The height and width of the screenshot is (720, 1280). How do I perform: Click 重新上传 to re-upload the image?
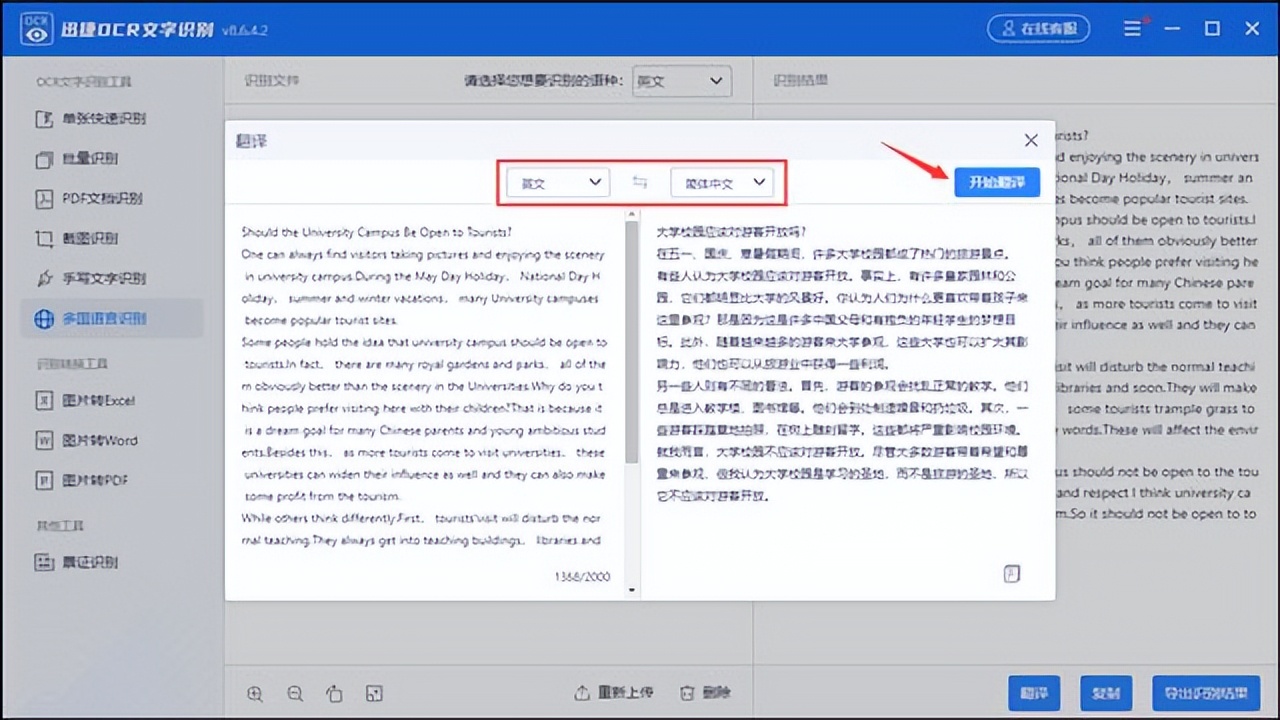[x=625, y=692]
